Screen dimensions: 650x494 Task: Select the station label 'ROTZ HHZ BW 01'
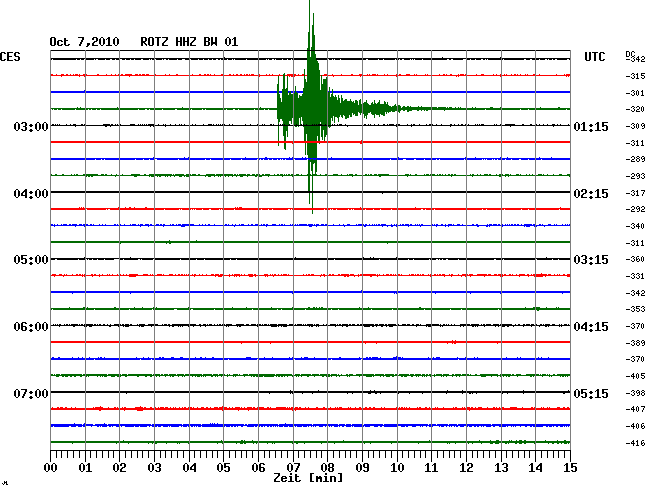[189, 42]
